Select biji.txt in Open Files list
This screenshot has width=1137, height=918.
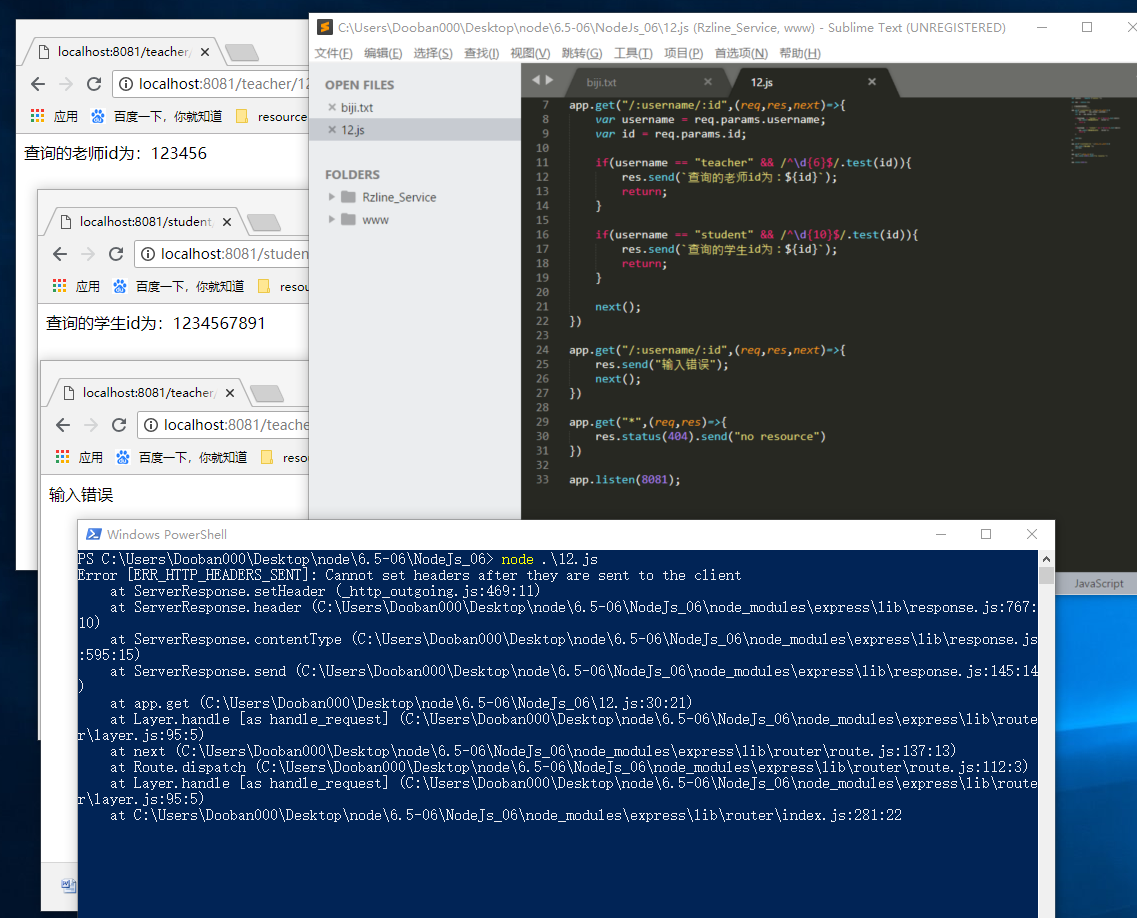click(x=357, y=107)
